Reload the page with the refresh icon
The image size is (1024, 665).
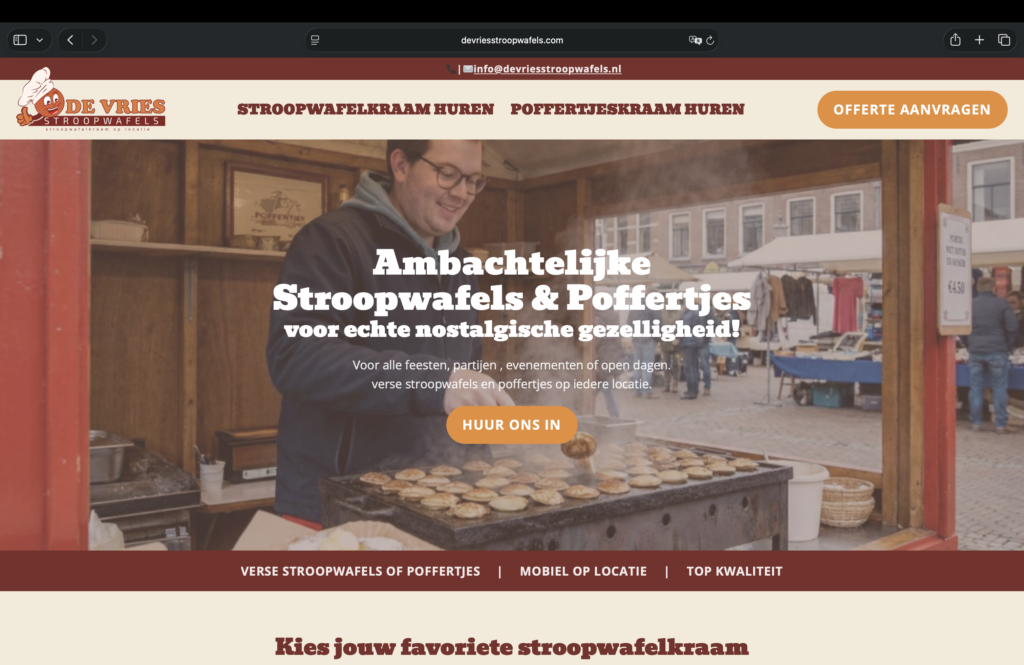710,40
